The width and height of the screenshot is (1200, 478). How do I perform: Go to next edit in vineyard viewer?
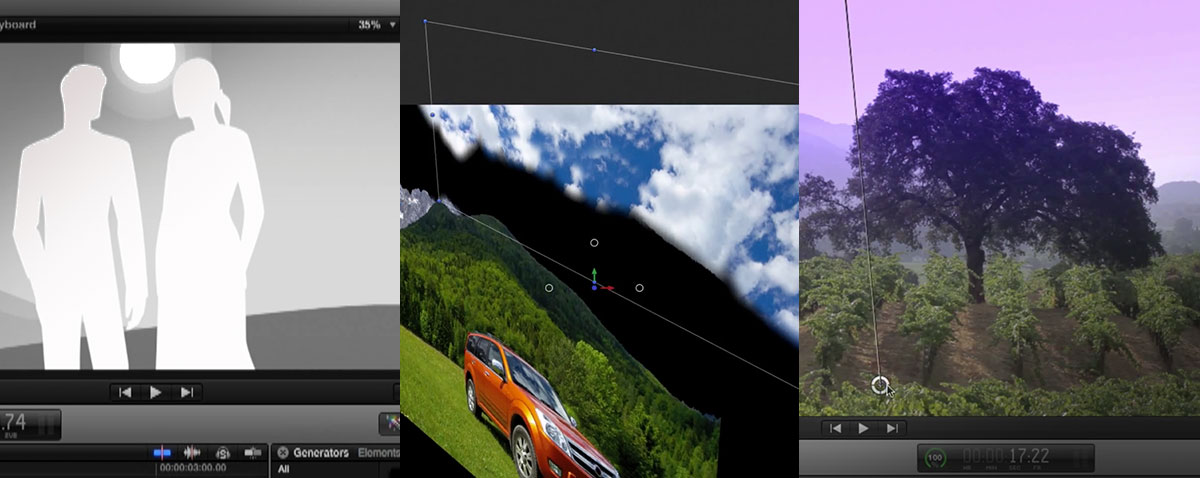(893, 428)
